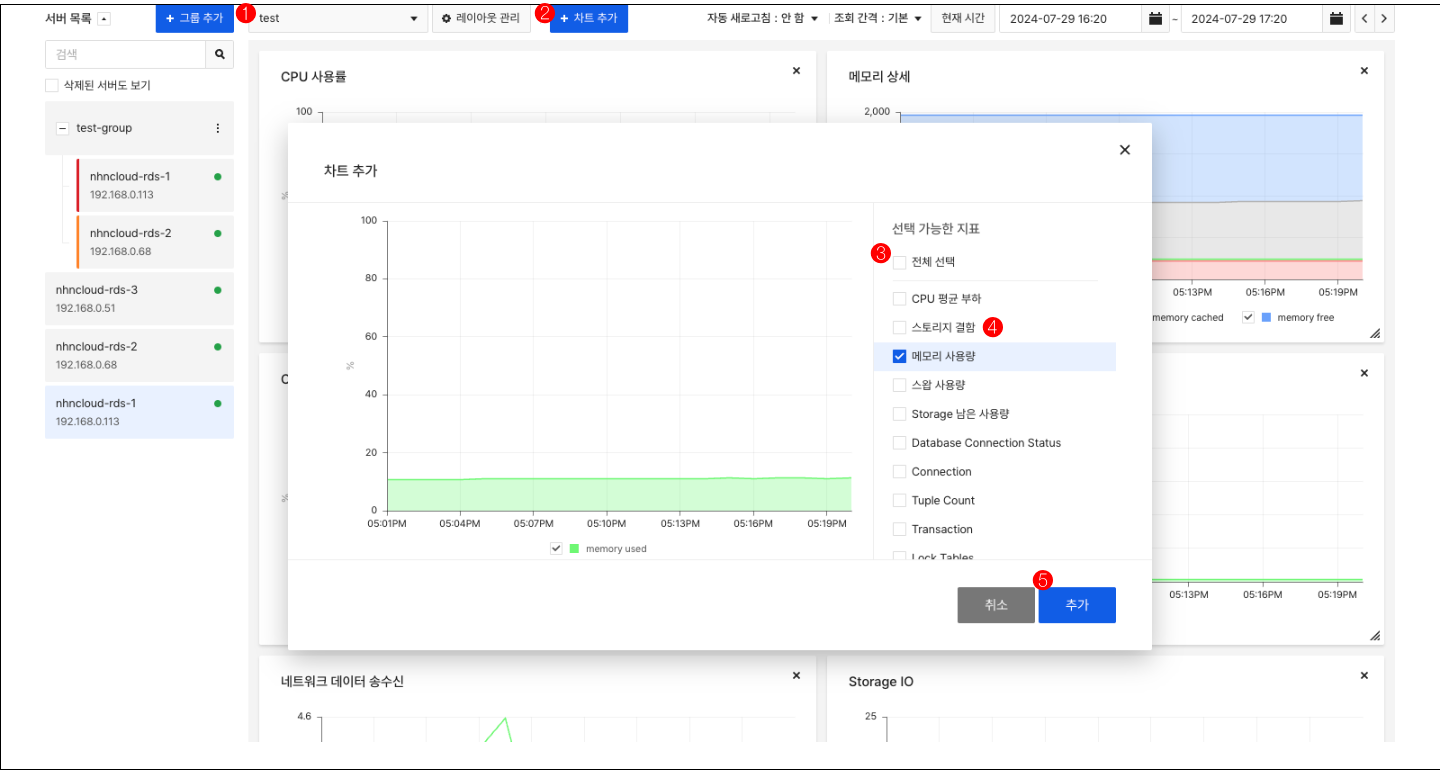Remove the CPU usage chart panel

[796, 70]
